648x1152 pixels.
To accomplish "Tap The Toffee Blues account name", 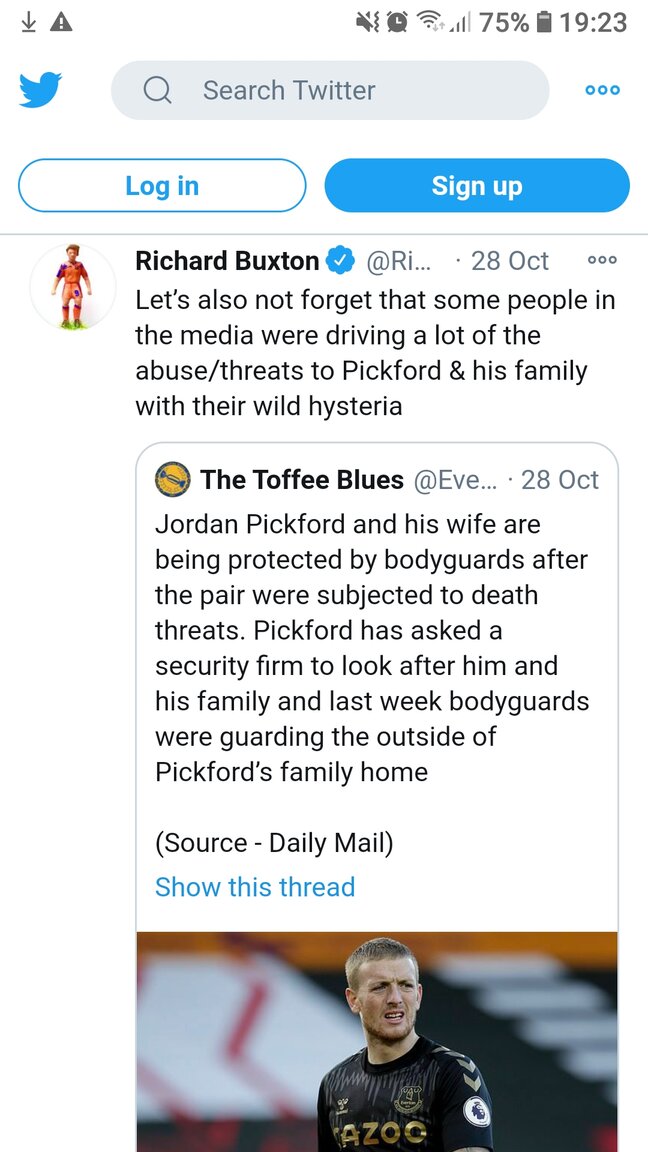I will click(302, 480).
